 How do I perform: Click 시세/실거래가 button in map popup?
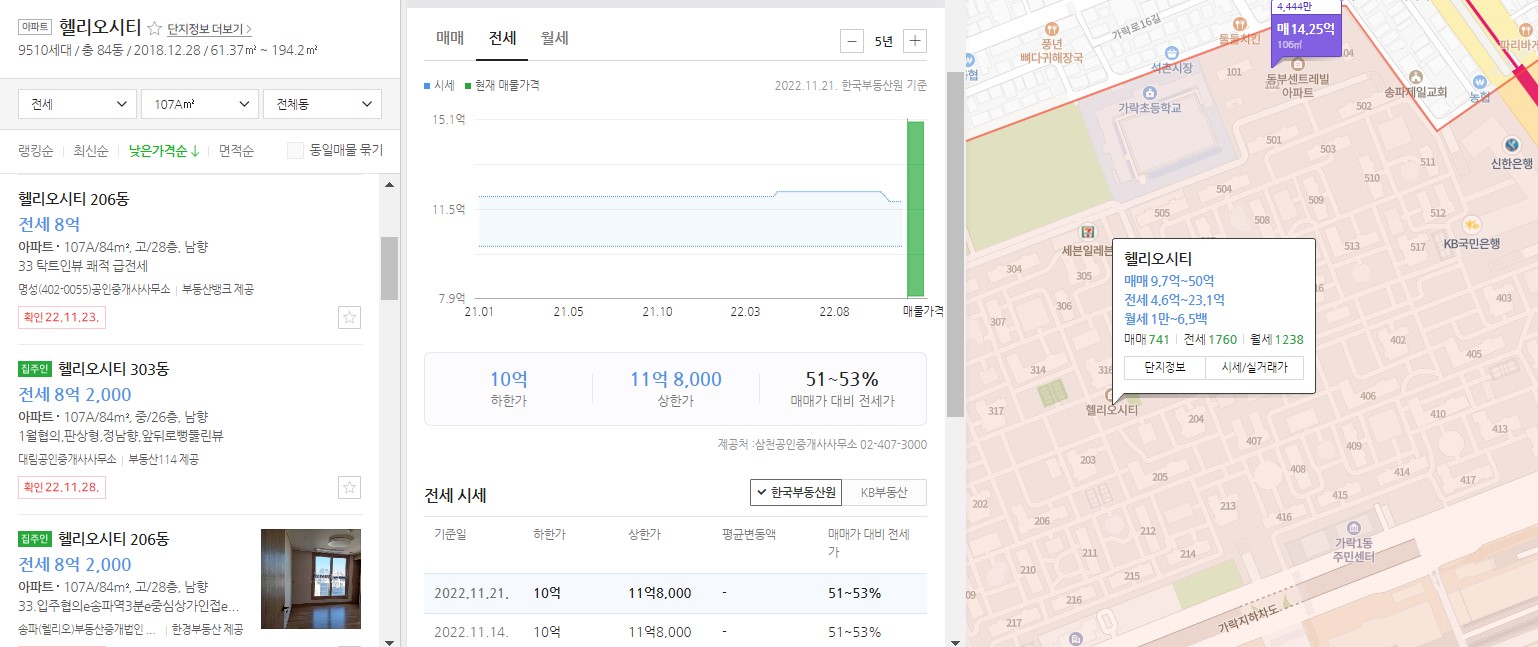(x=1254, y=367)
